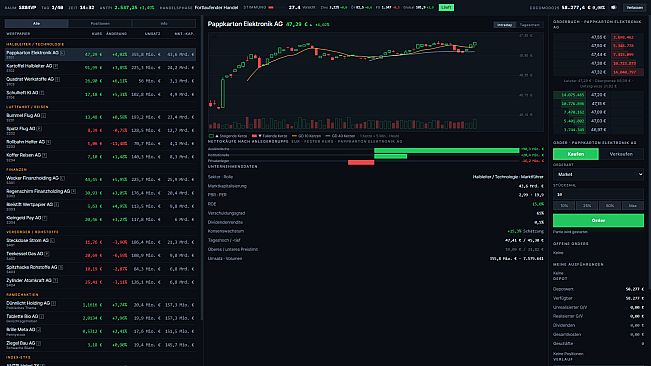Click info icon beside Spitzhacke Rohstoffe AG
Viewport: 651px width, 366px height.
pyautogui.click(x=61, y=267)
